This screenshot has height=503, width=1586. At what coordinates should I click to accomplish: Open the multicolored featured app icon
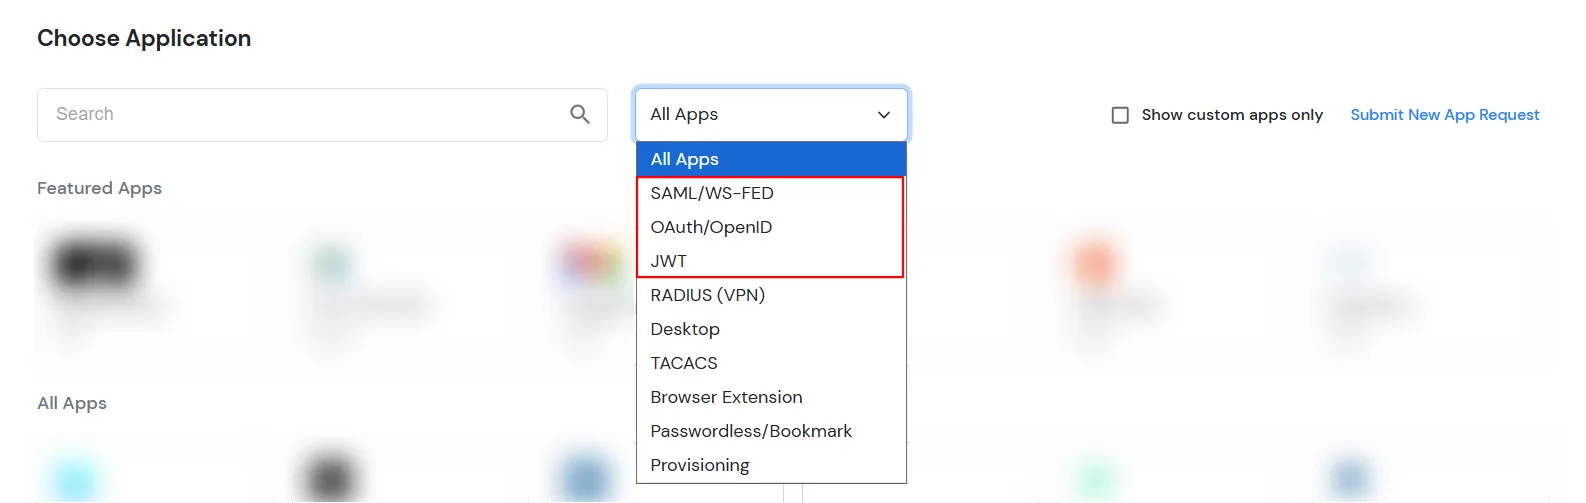[x=590, y=265]
